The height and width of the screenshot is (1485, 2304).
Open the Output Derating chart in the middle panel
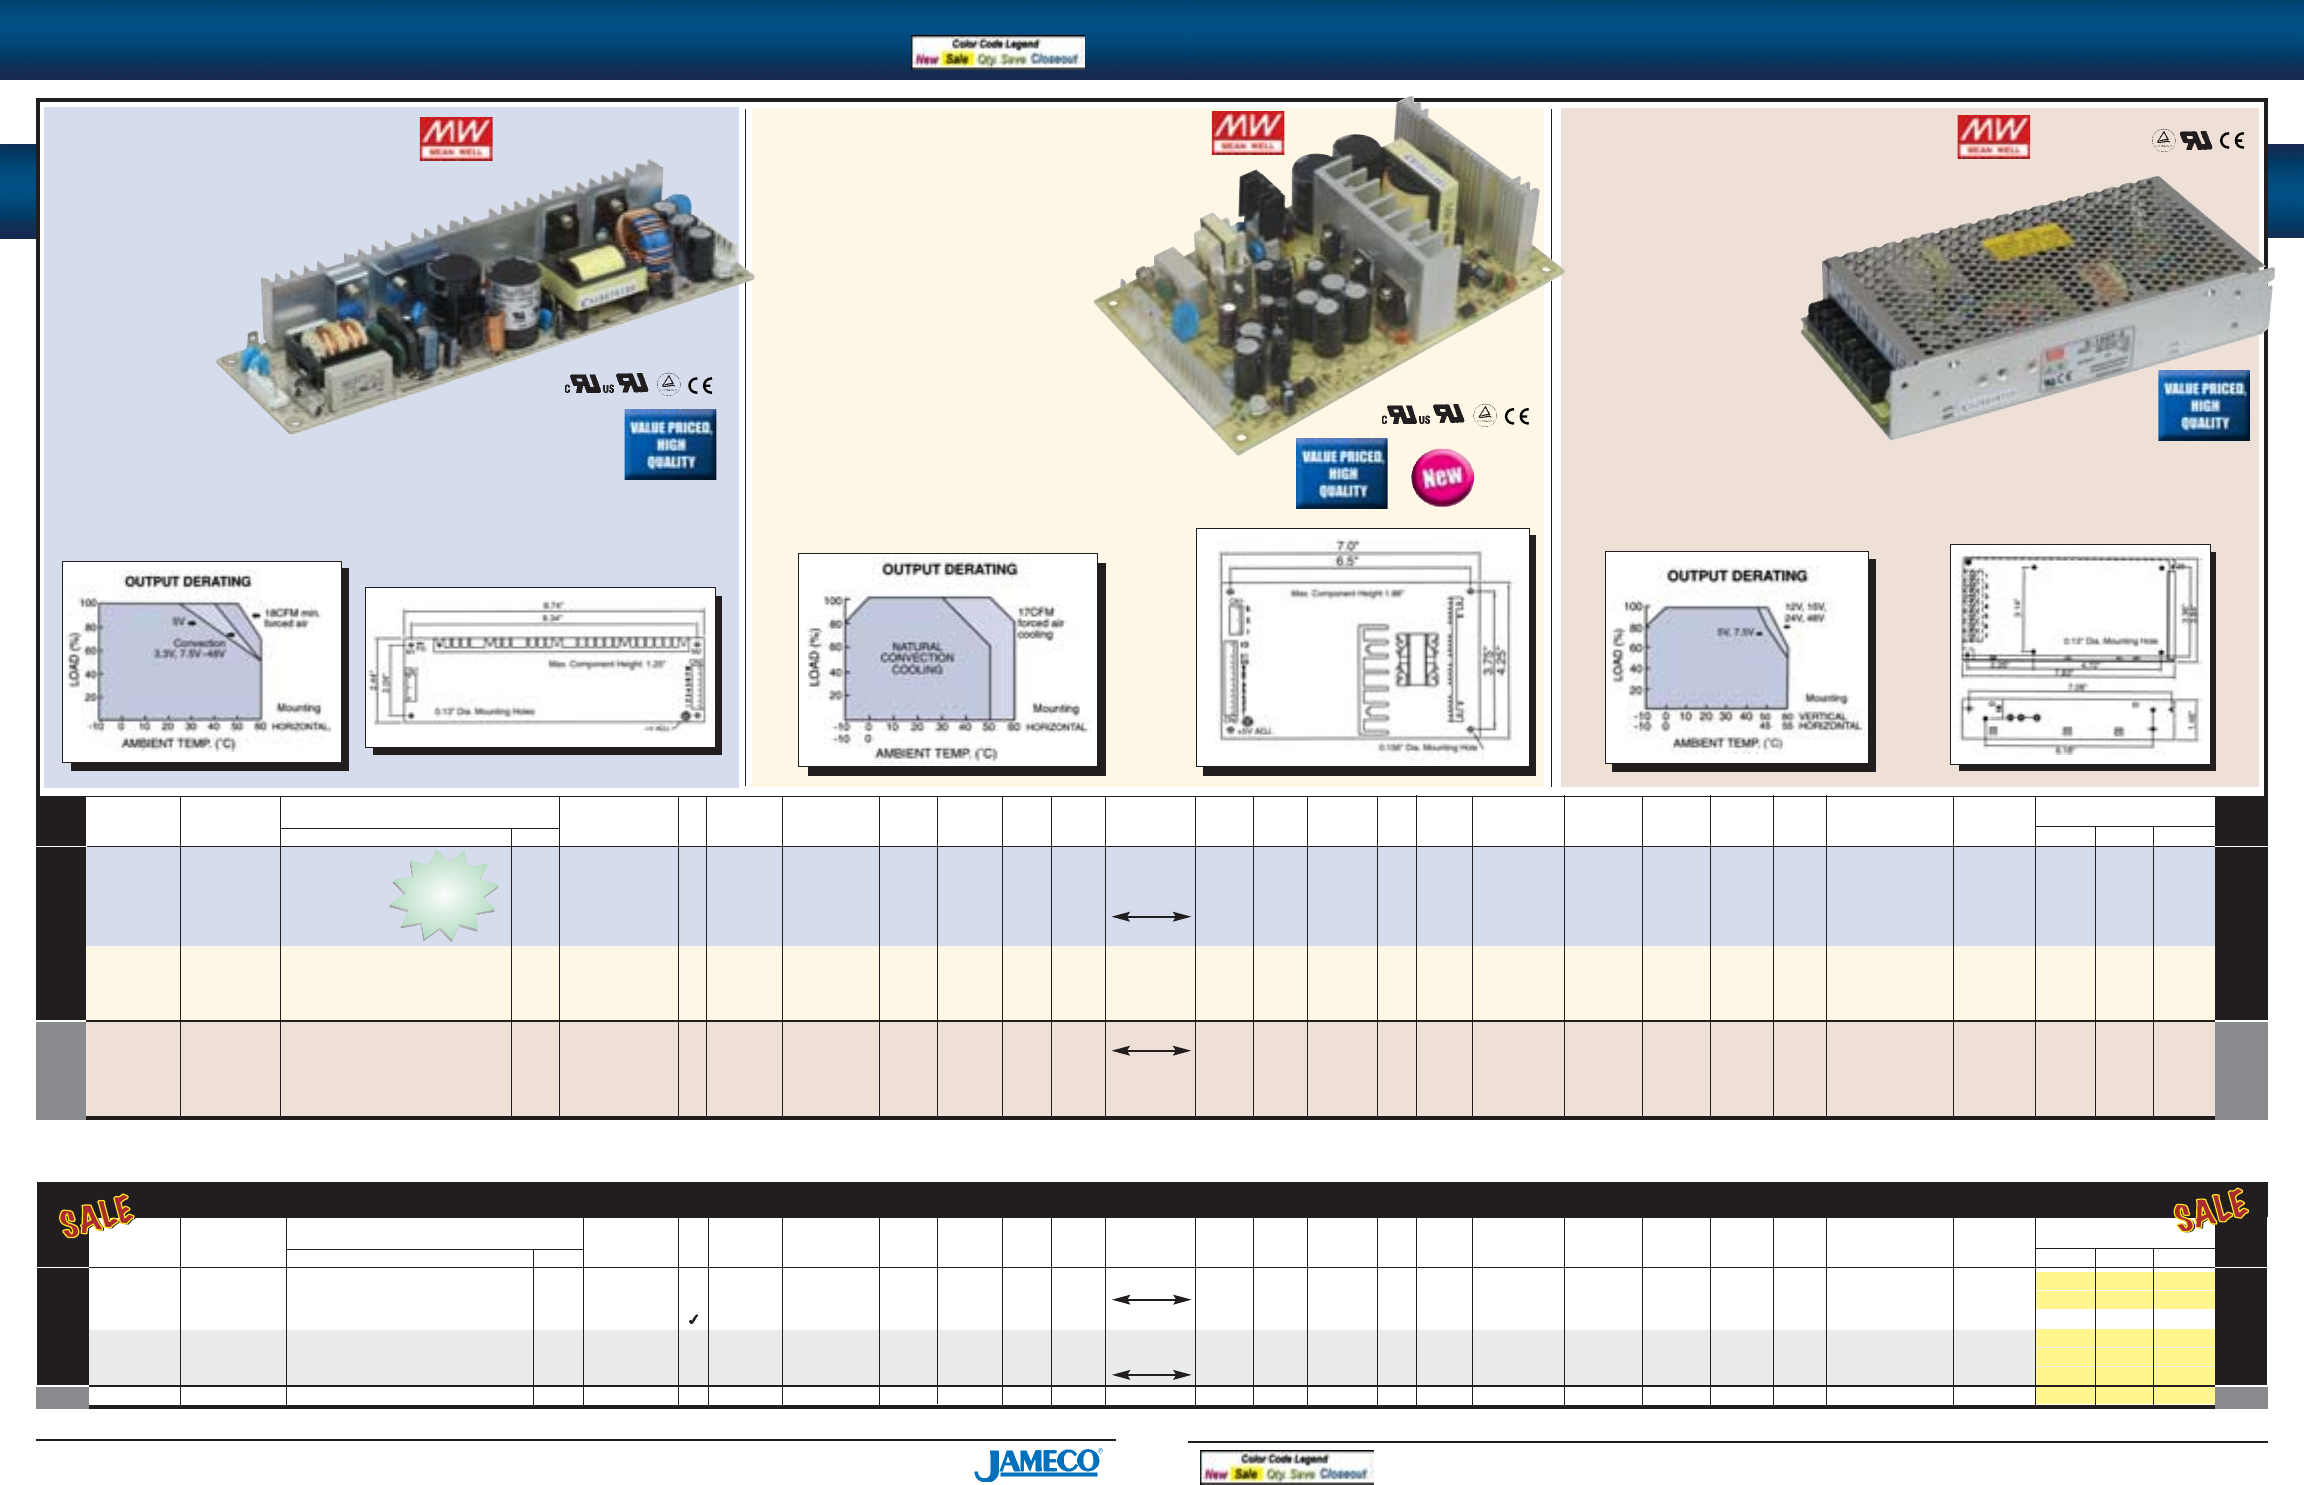coord(948,660)
